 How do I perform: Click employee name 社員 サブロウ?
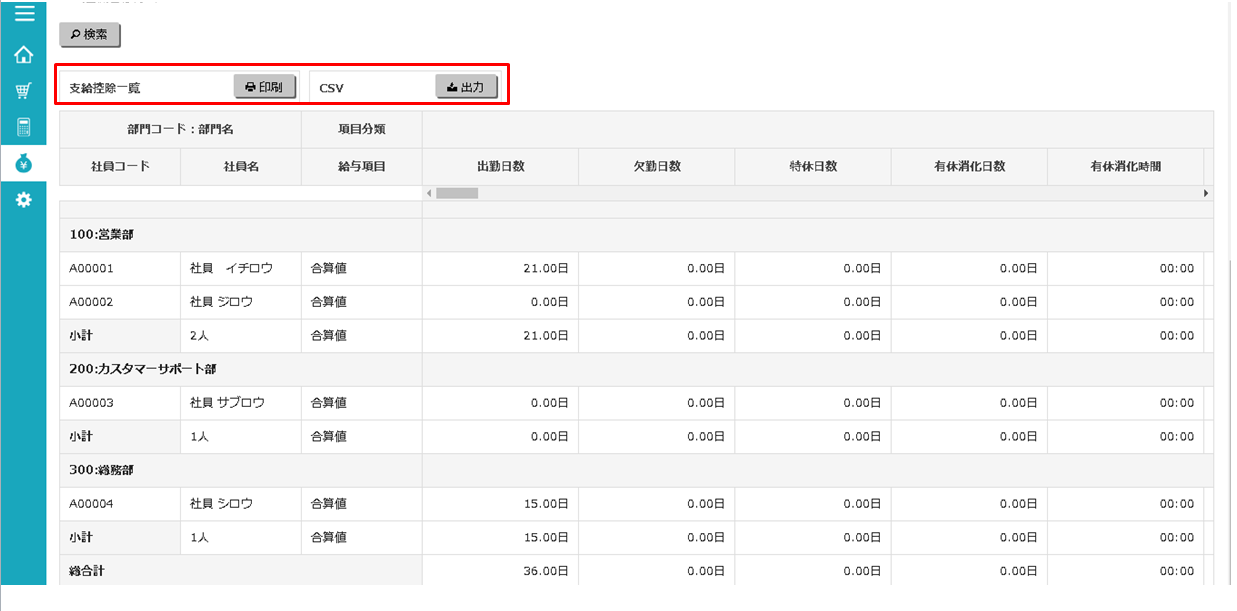point(227,403)
